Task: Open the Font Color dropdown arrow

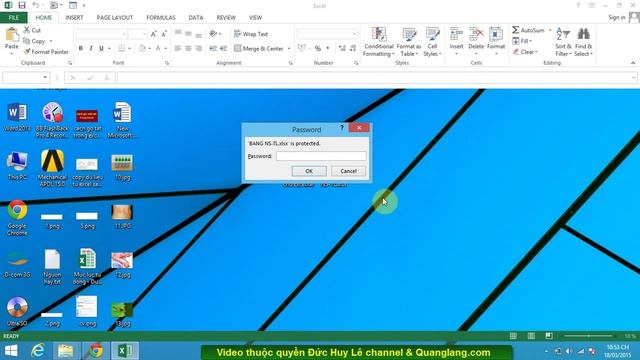Action: pos(166,49)
